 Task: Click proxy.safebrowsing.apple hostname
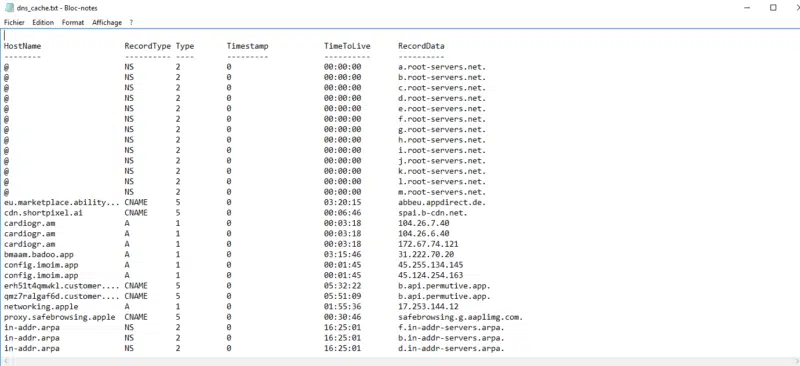pyautogui.click(x=60, y=317)
